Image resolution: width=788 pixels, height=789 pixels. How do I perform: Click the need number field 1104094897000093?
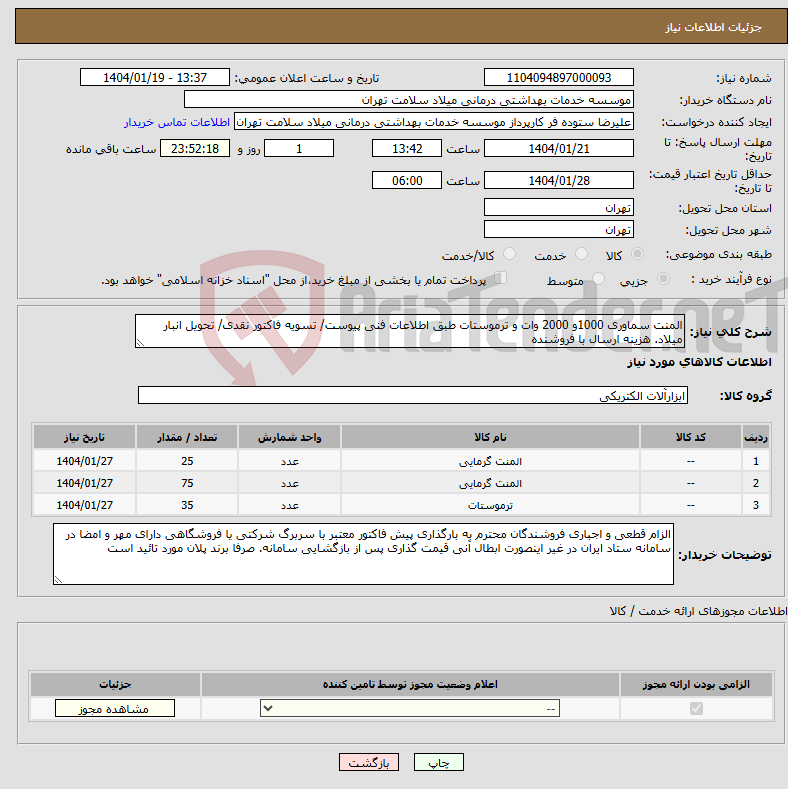click(x=559, y=77)
